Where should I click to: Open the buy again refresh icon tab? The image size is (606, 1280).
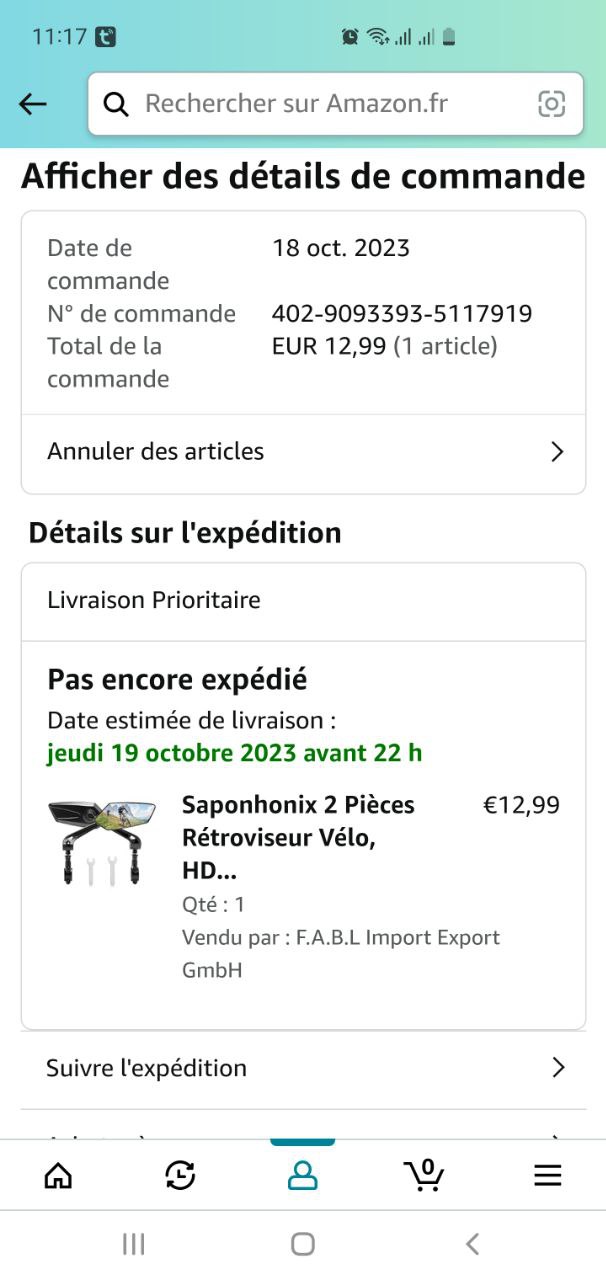(x=180, y=1176)
